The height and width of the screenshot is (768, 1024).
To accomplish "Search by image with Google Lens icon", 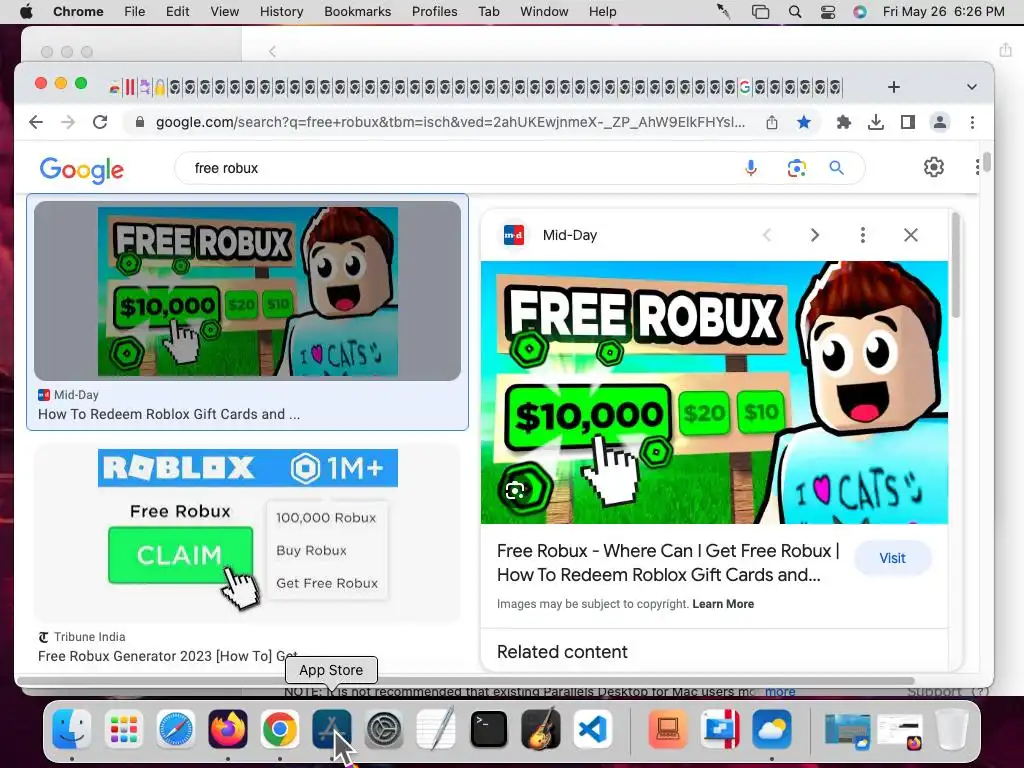I will coord(796,168).
